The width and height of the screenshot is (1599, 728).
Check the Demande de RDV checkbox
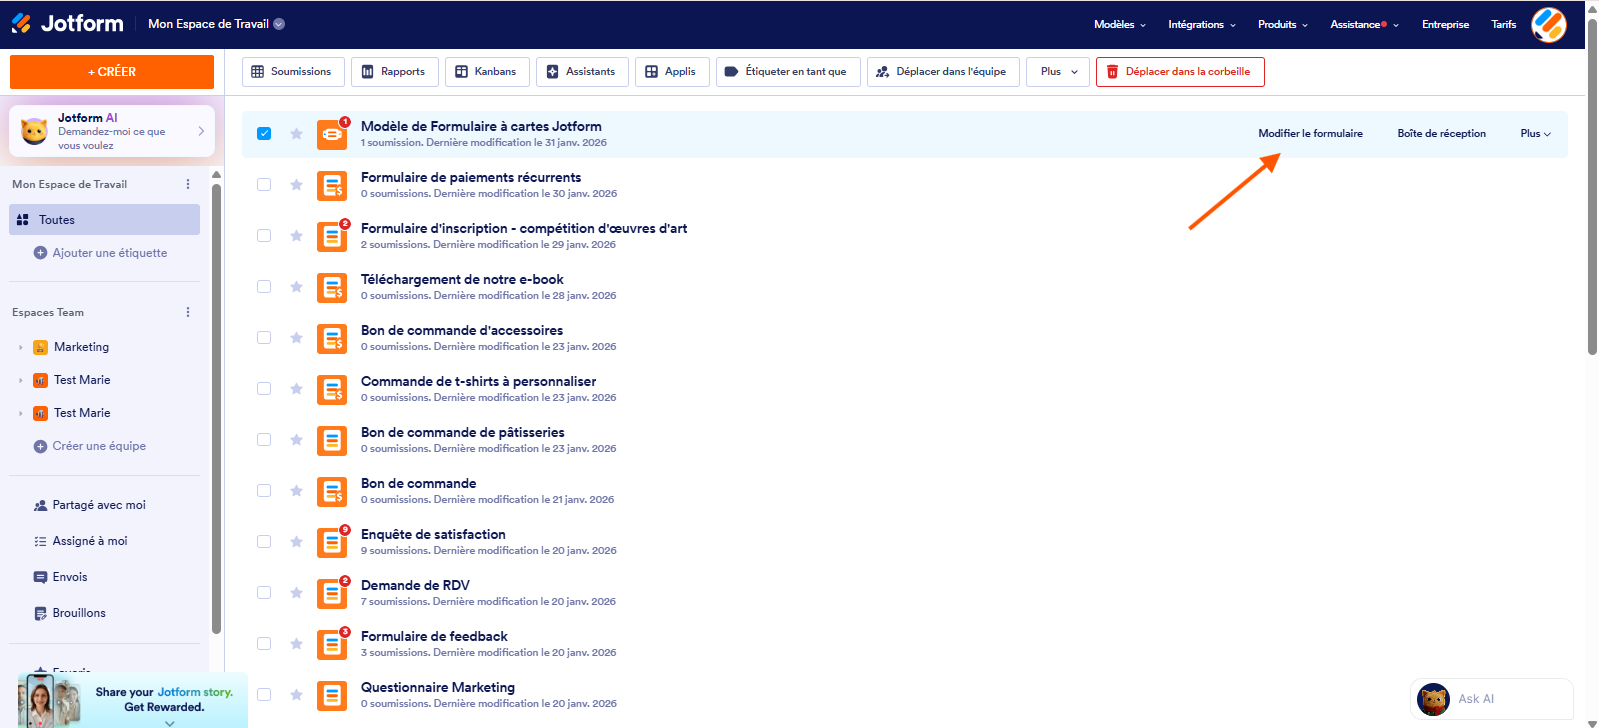pos(264,592)
